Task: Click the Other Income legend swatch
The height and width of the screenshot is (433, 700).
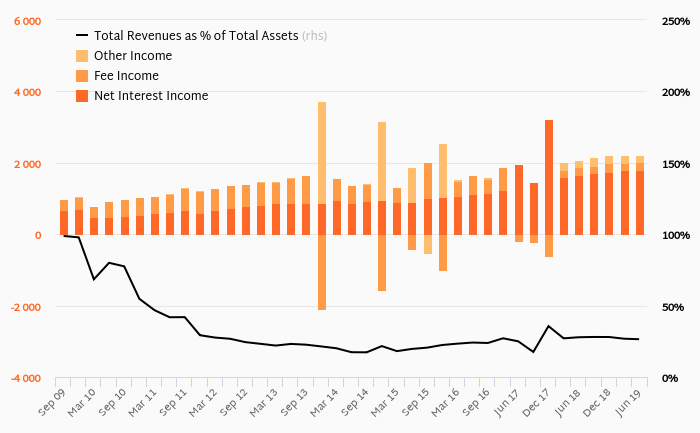Action: [82, 56]
